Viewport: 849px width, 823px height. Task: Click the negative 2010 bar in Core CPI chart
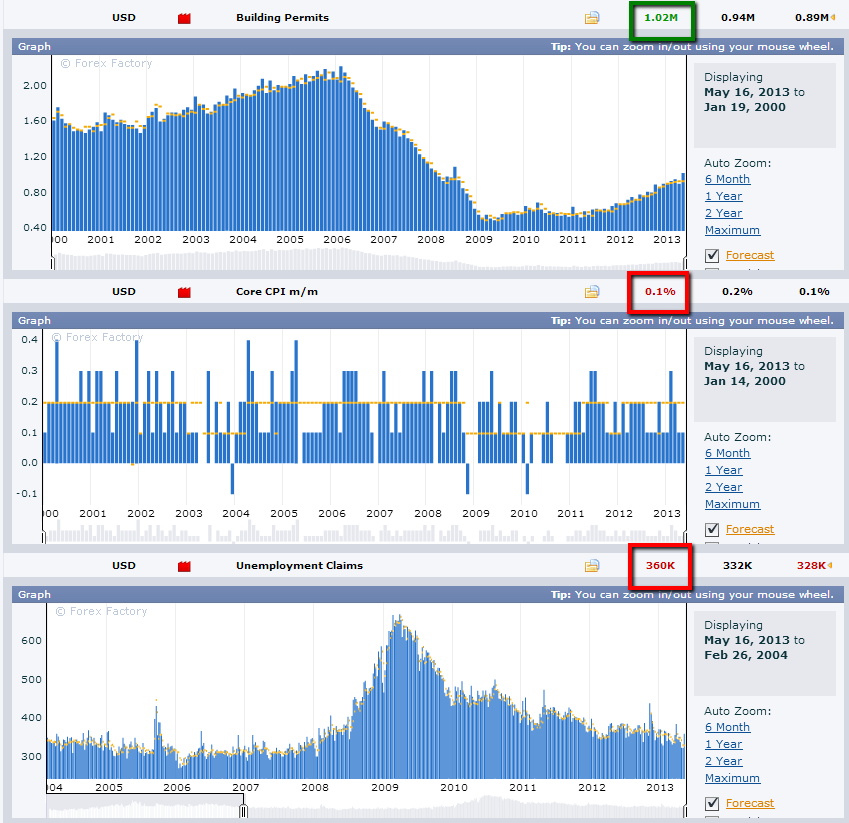(x=527, y=479)
